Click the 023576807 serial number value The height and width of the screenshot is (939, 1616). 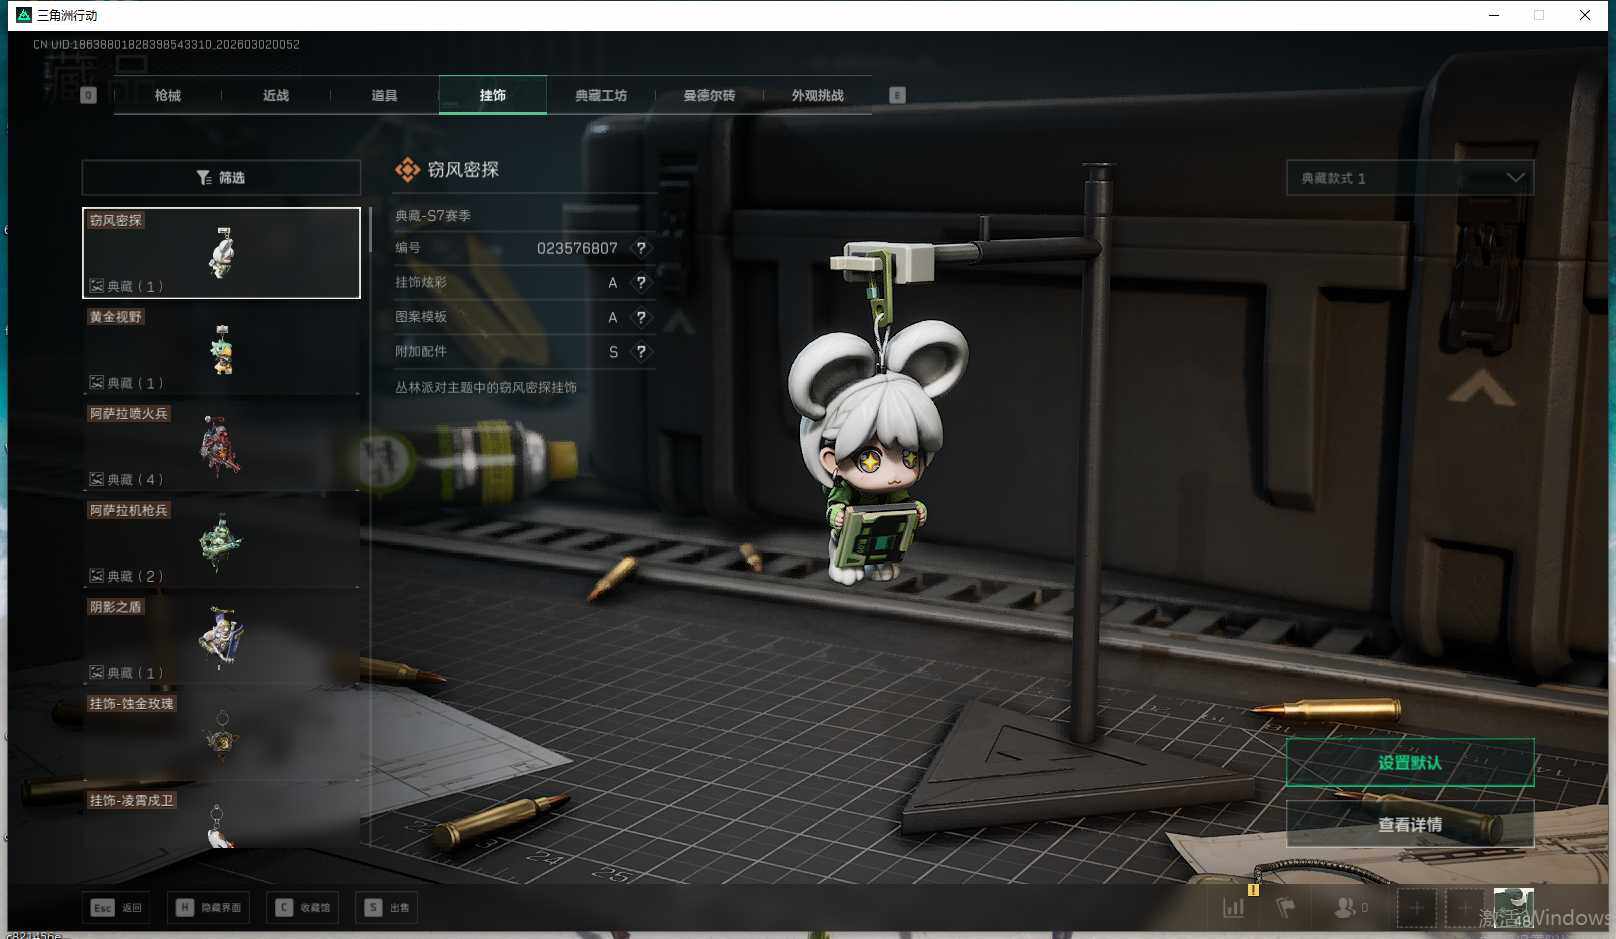click(577, 248)
